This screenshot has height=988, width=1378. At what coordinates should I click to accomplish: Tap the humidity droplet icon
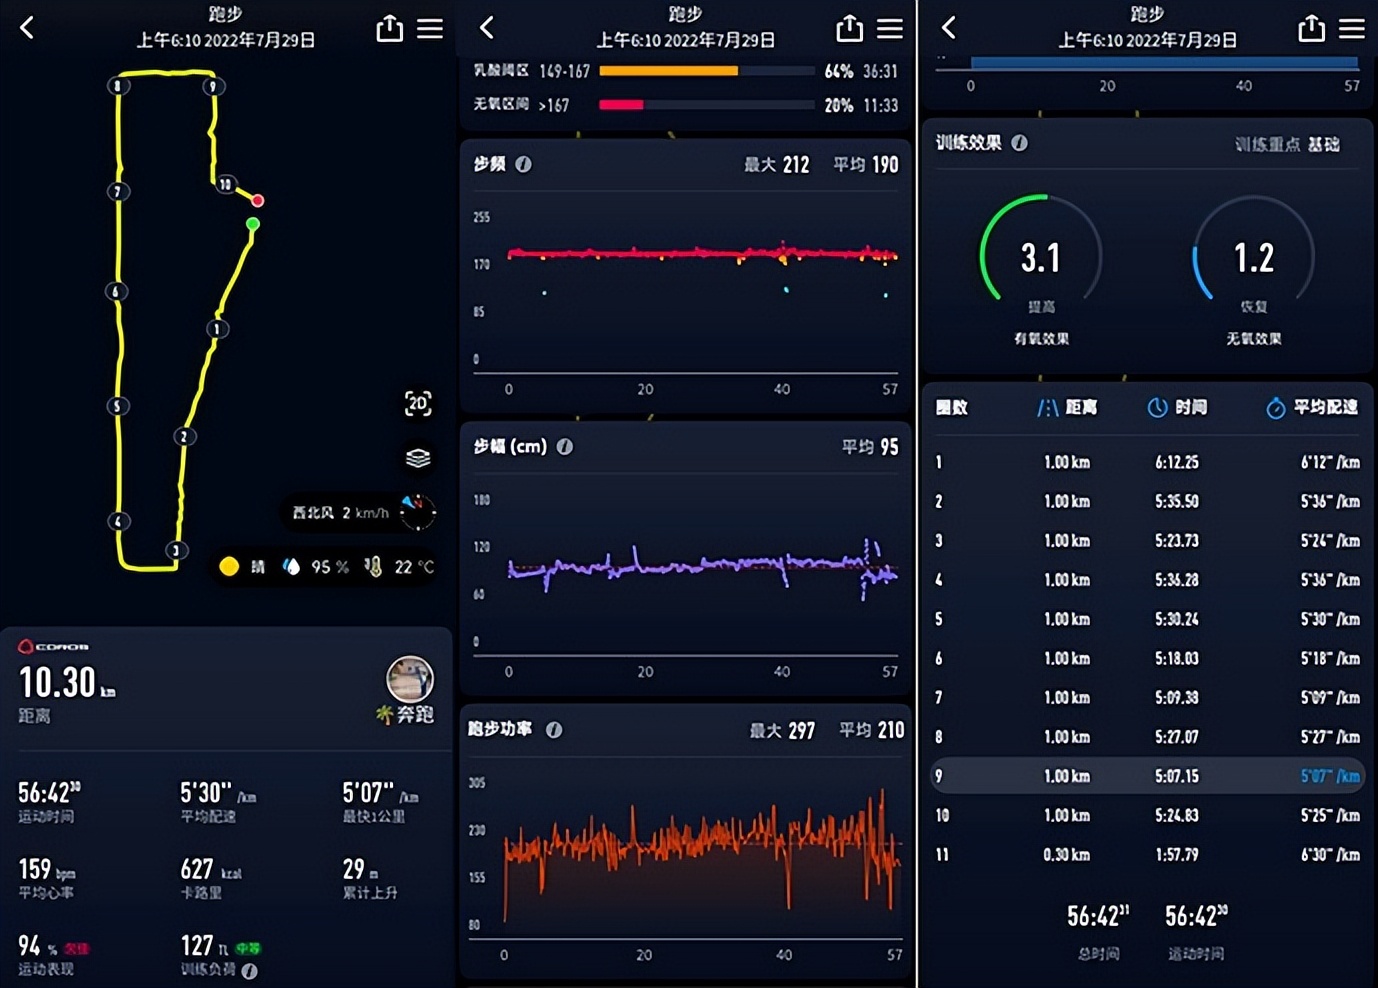(x=291, y=567)
